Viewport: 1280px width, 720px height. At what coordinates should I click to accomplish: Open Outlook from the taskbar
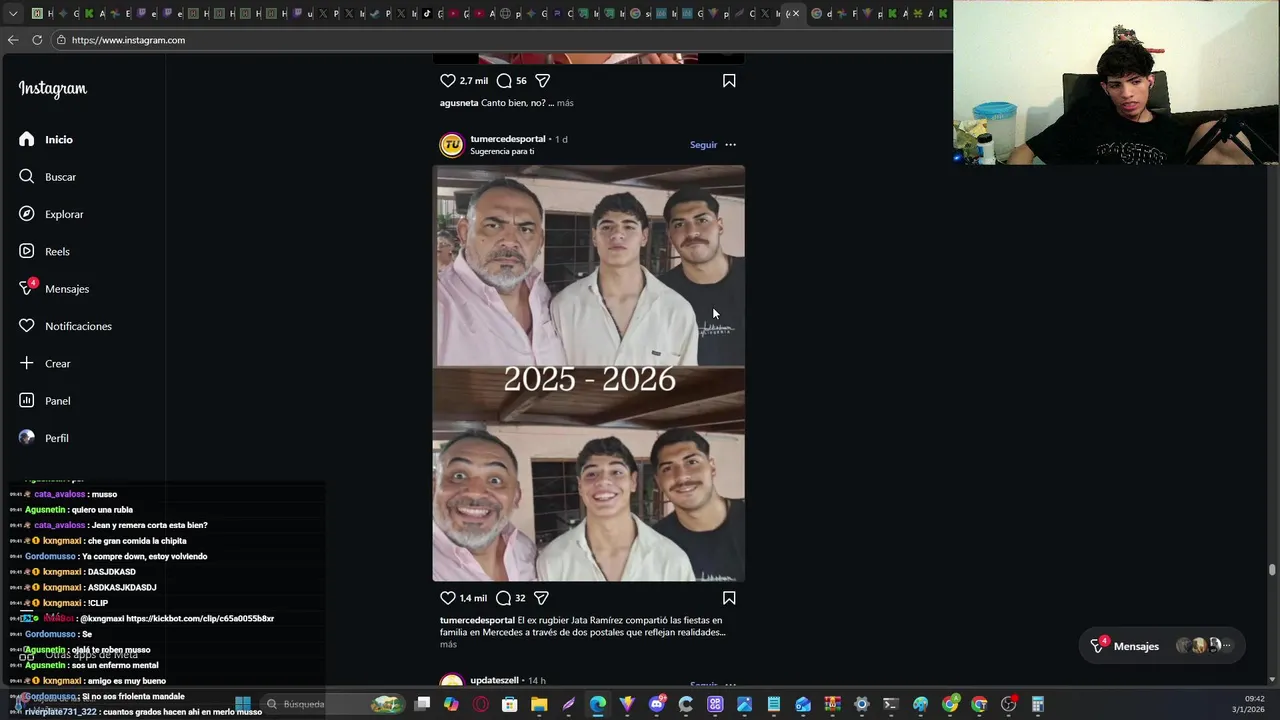[803, 704]
